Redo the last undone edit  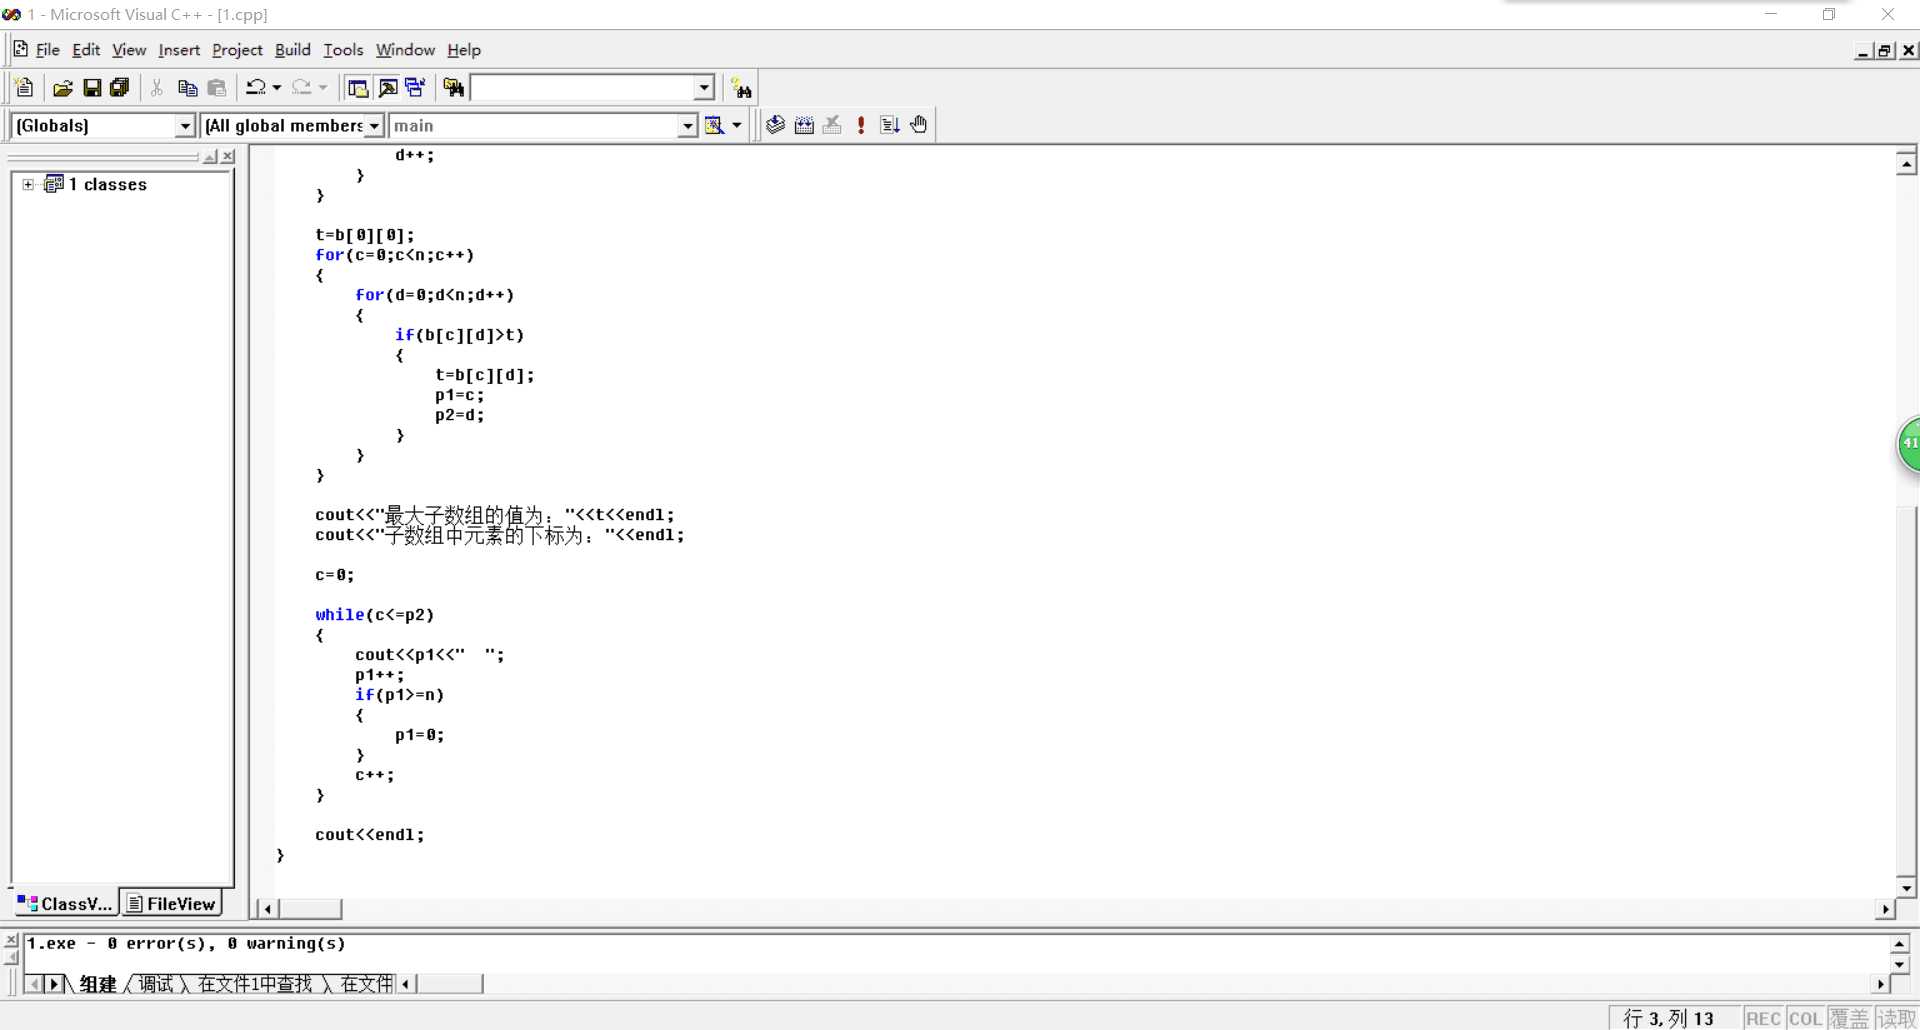[302, 88]
